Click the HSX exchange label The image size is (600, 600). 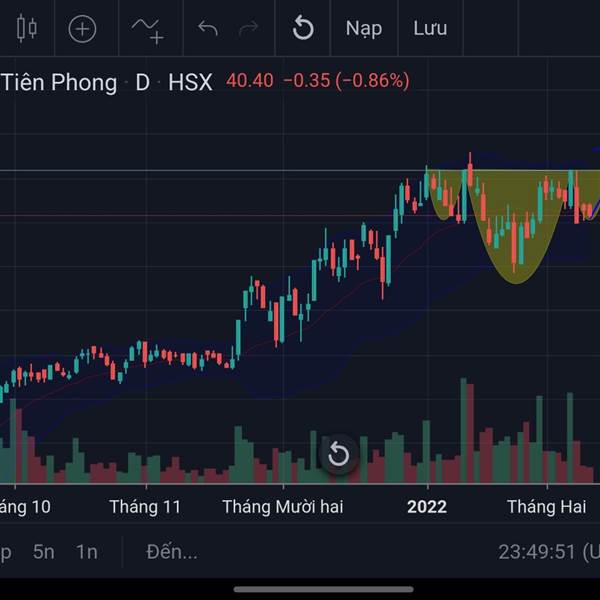click(x=190, y=82)
